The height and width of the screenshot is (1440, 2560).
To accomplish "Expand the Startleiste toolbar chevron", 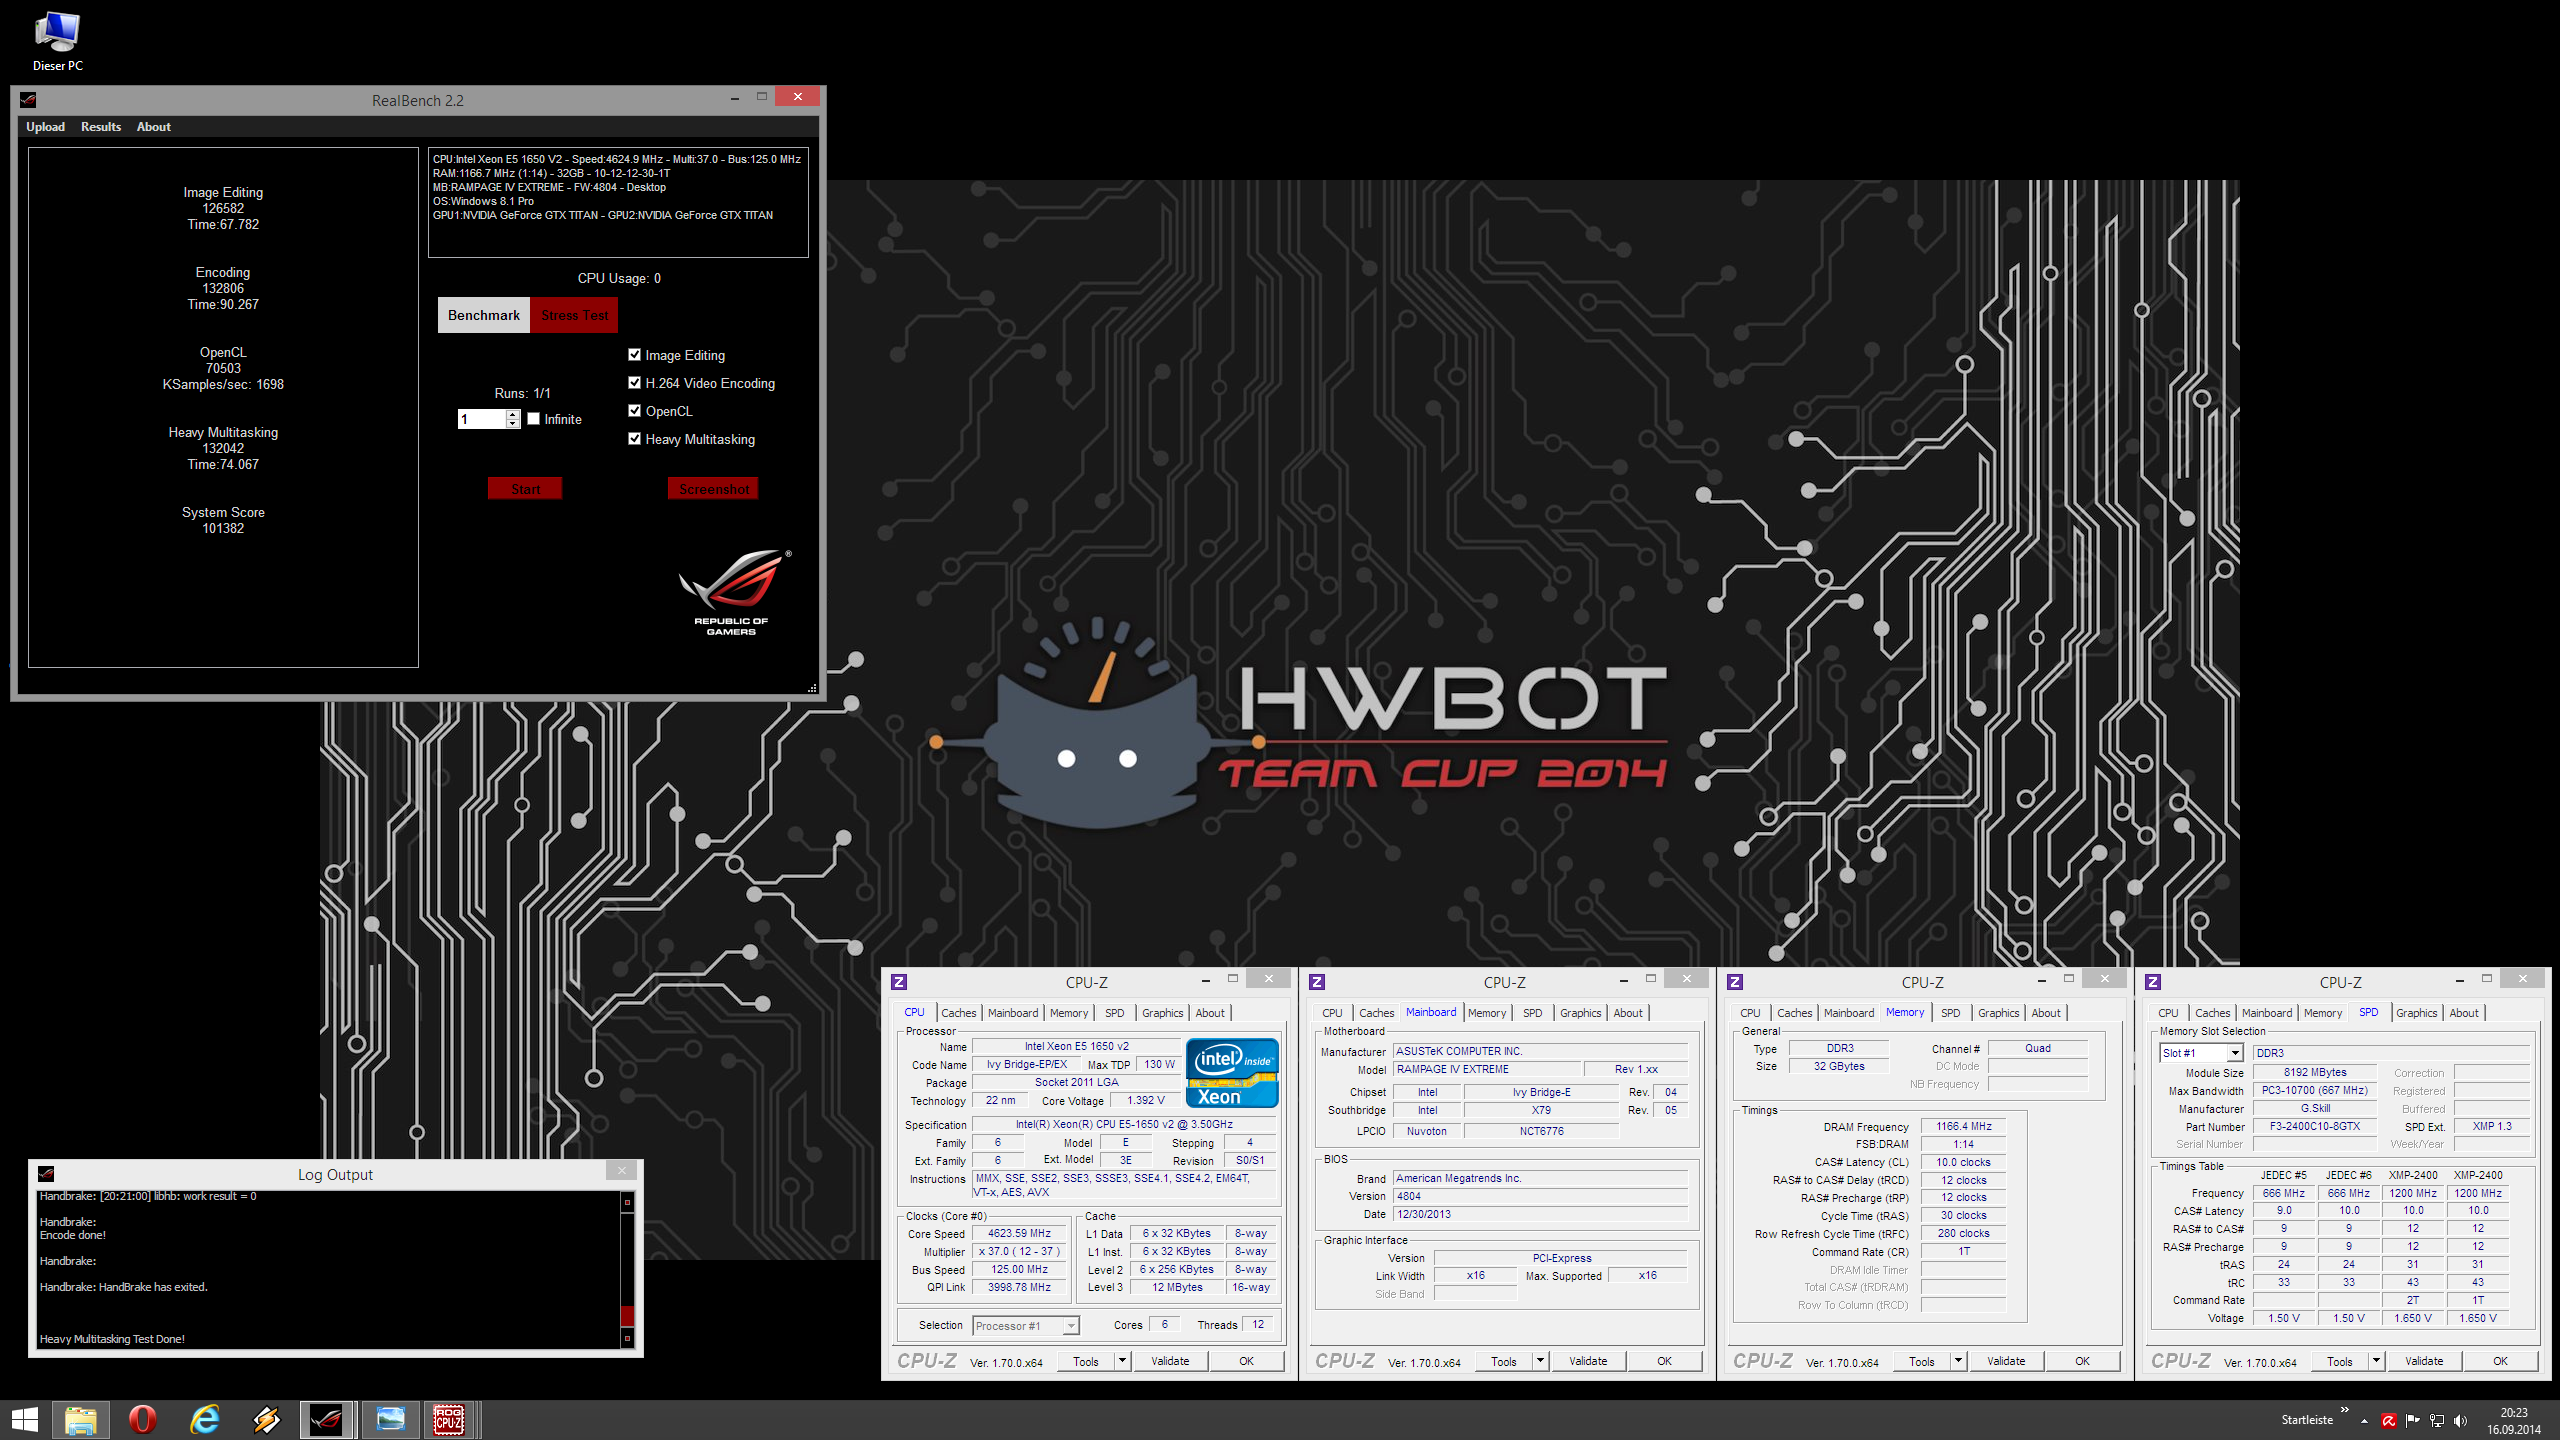I will tap(2345, 1410).
